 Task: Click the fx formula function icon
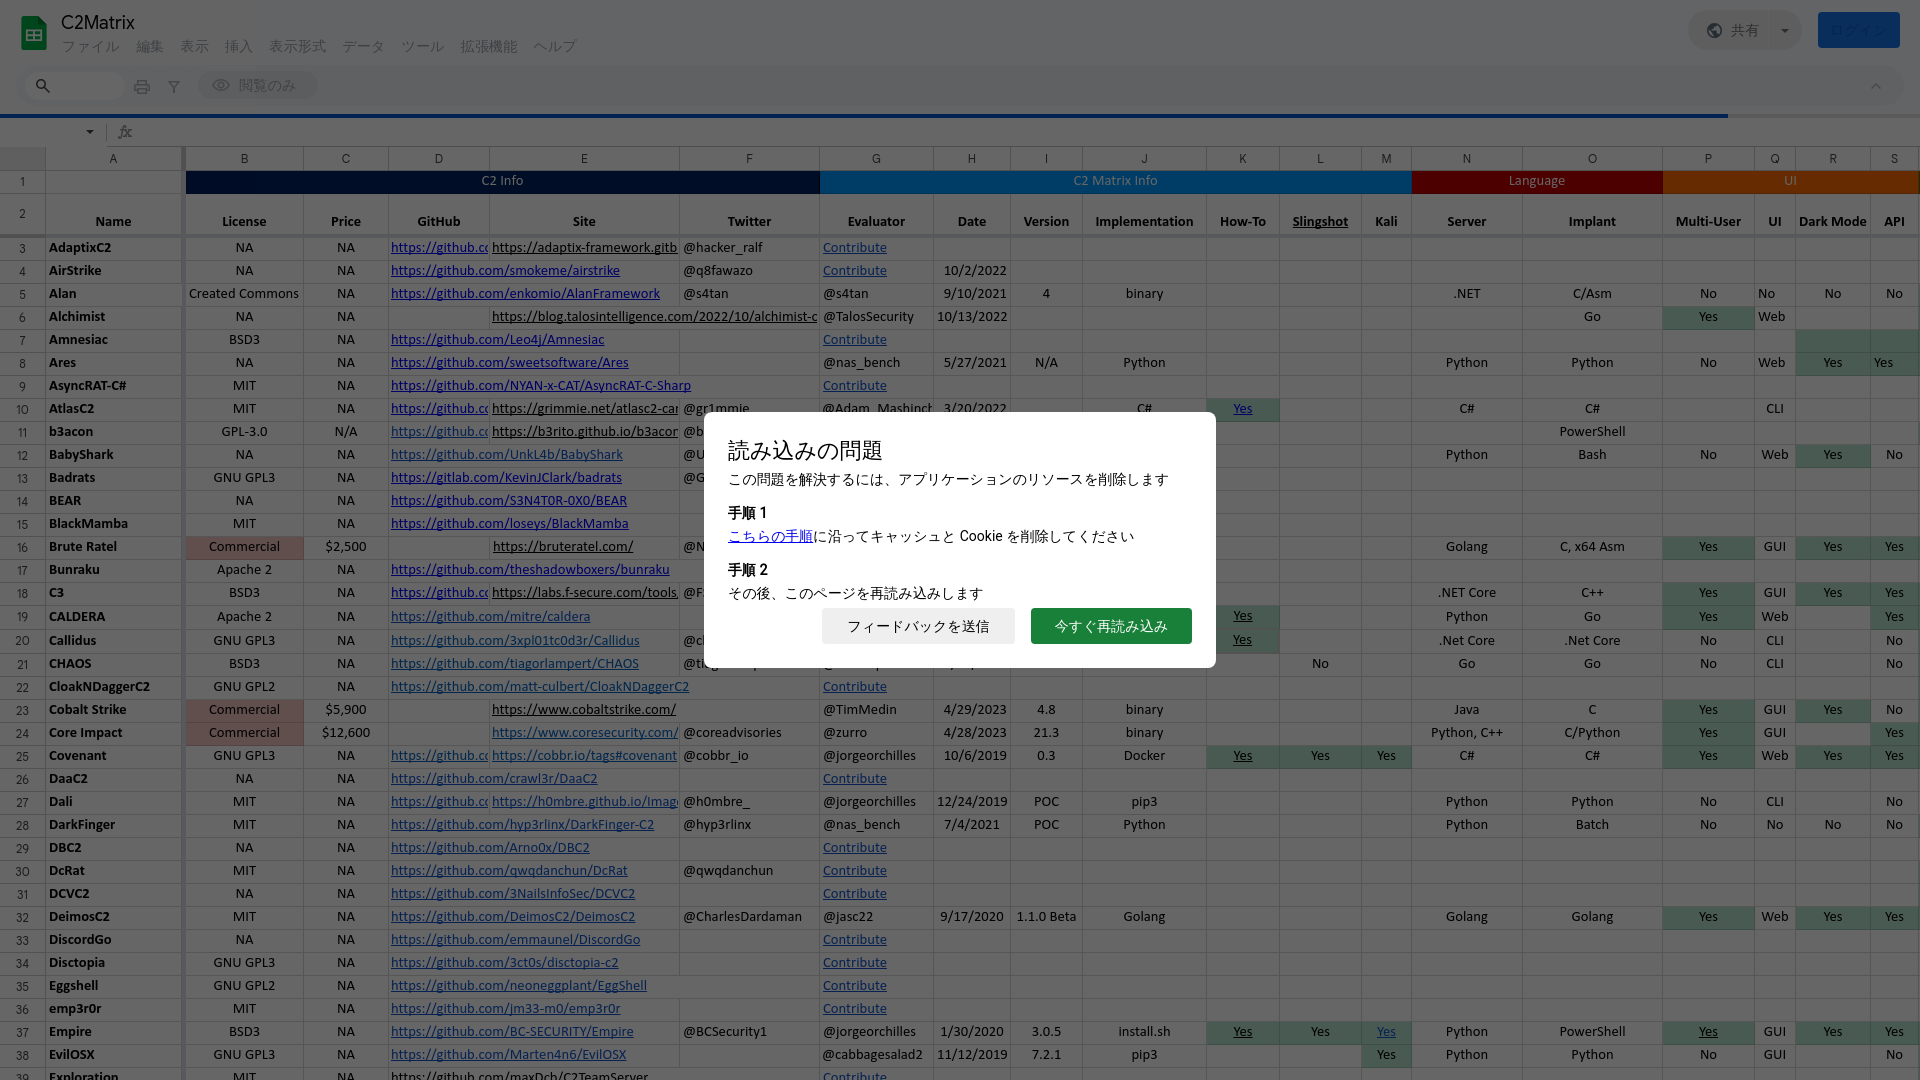click(x=125, y=132)
